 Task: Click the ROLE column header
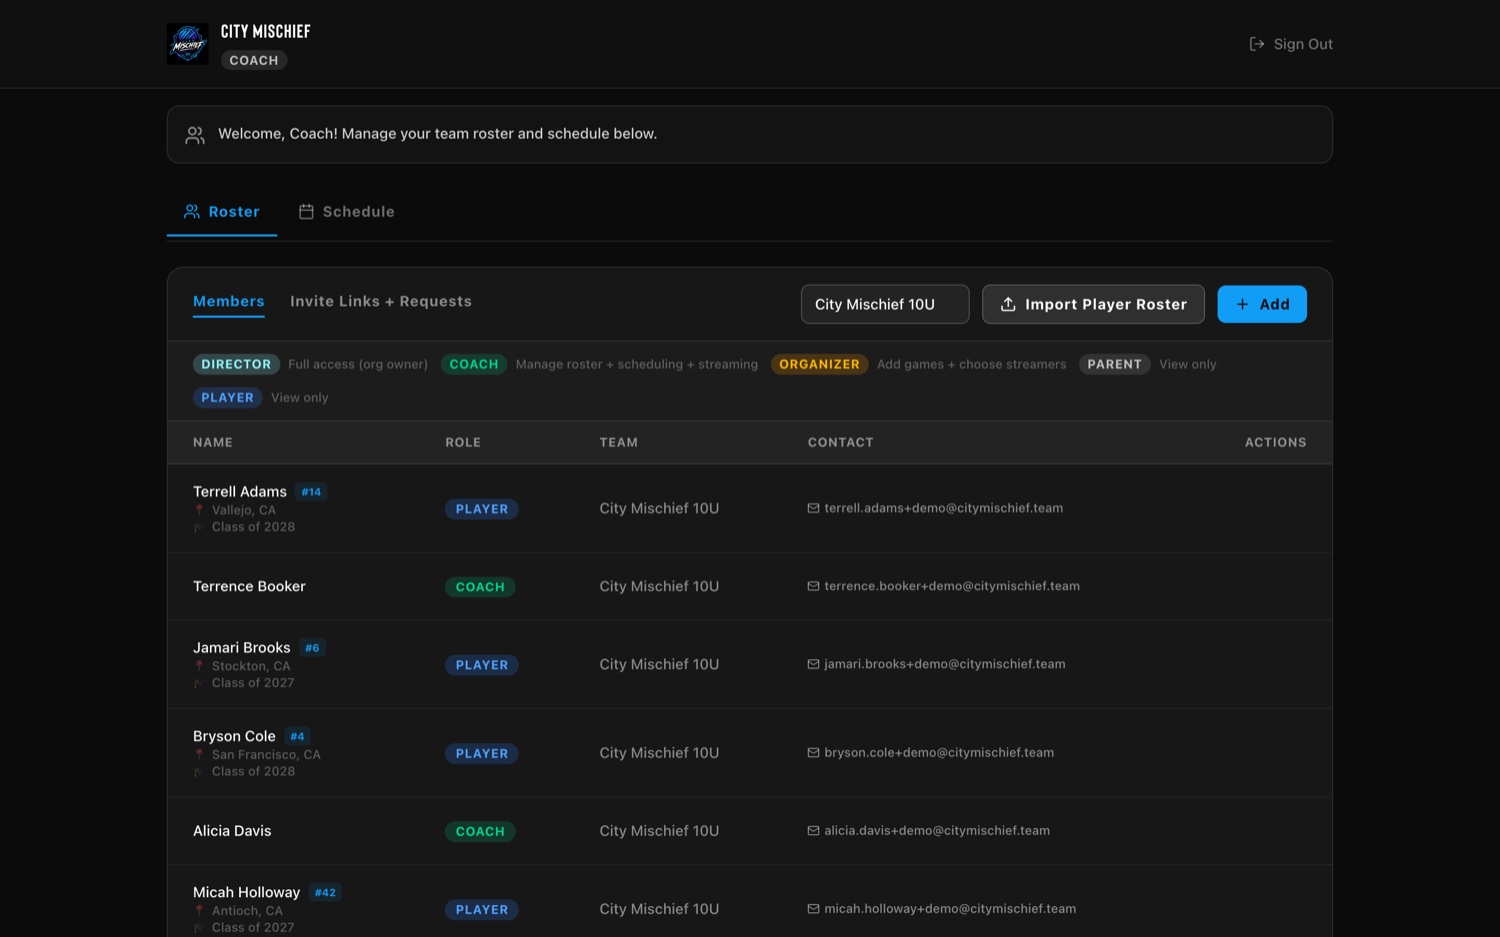pyautogui.click(x=463, y=442)
